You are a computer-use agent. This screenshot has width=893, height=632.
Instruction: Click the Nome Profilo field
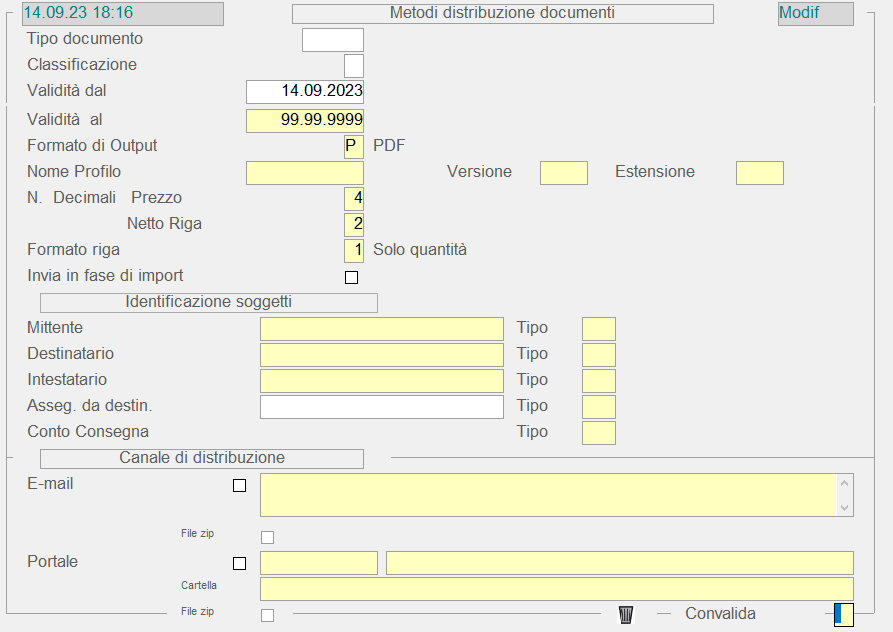(x=305, y=172)
